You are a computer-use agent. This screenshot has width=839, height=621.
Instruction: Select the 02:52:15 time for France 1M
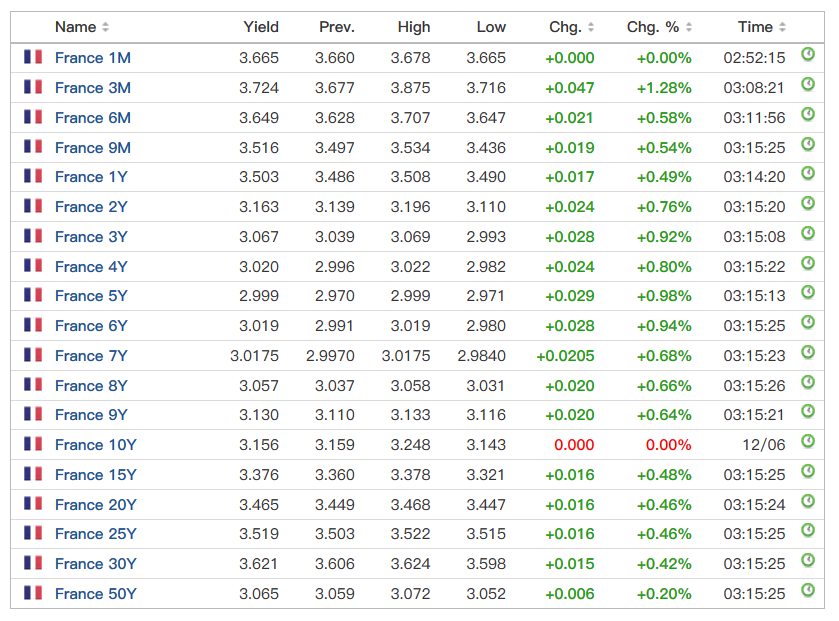pos(754,58)
